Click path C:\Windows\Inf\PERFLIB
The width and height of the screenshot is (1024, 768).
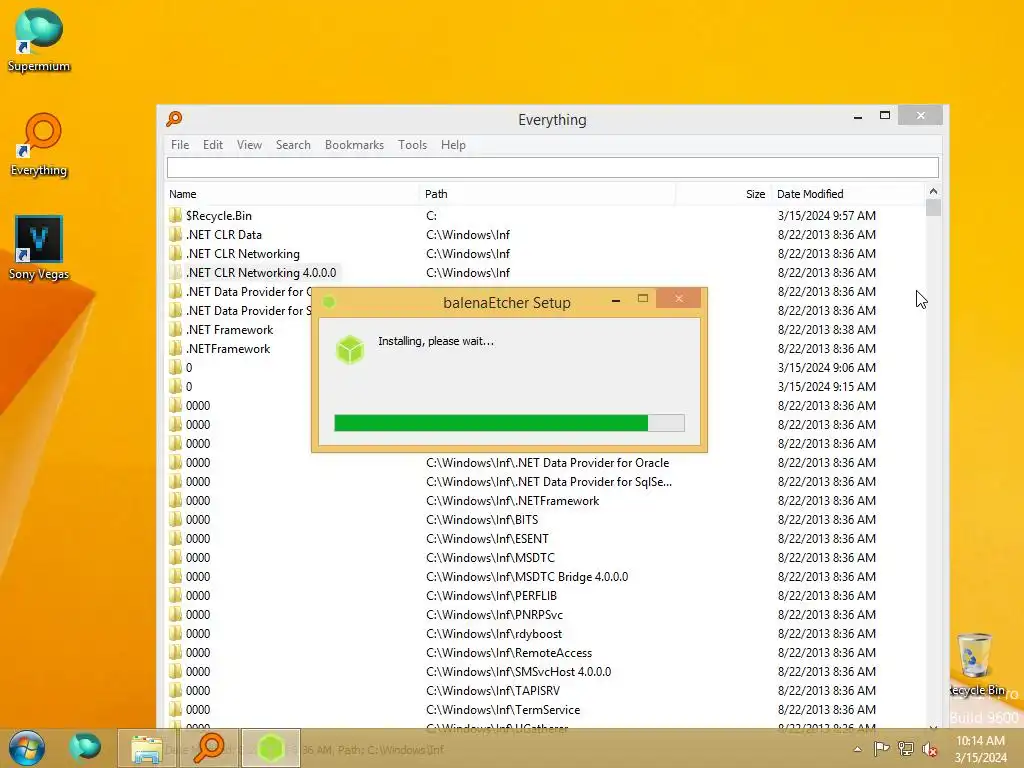point(491,596)
